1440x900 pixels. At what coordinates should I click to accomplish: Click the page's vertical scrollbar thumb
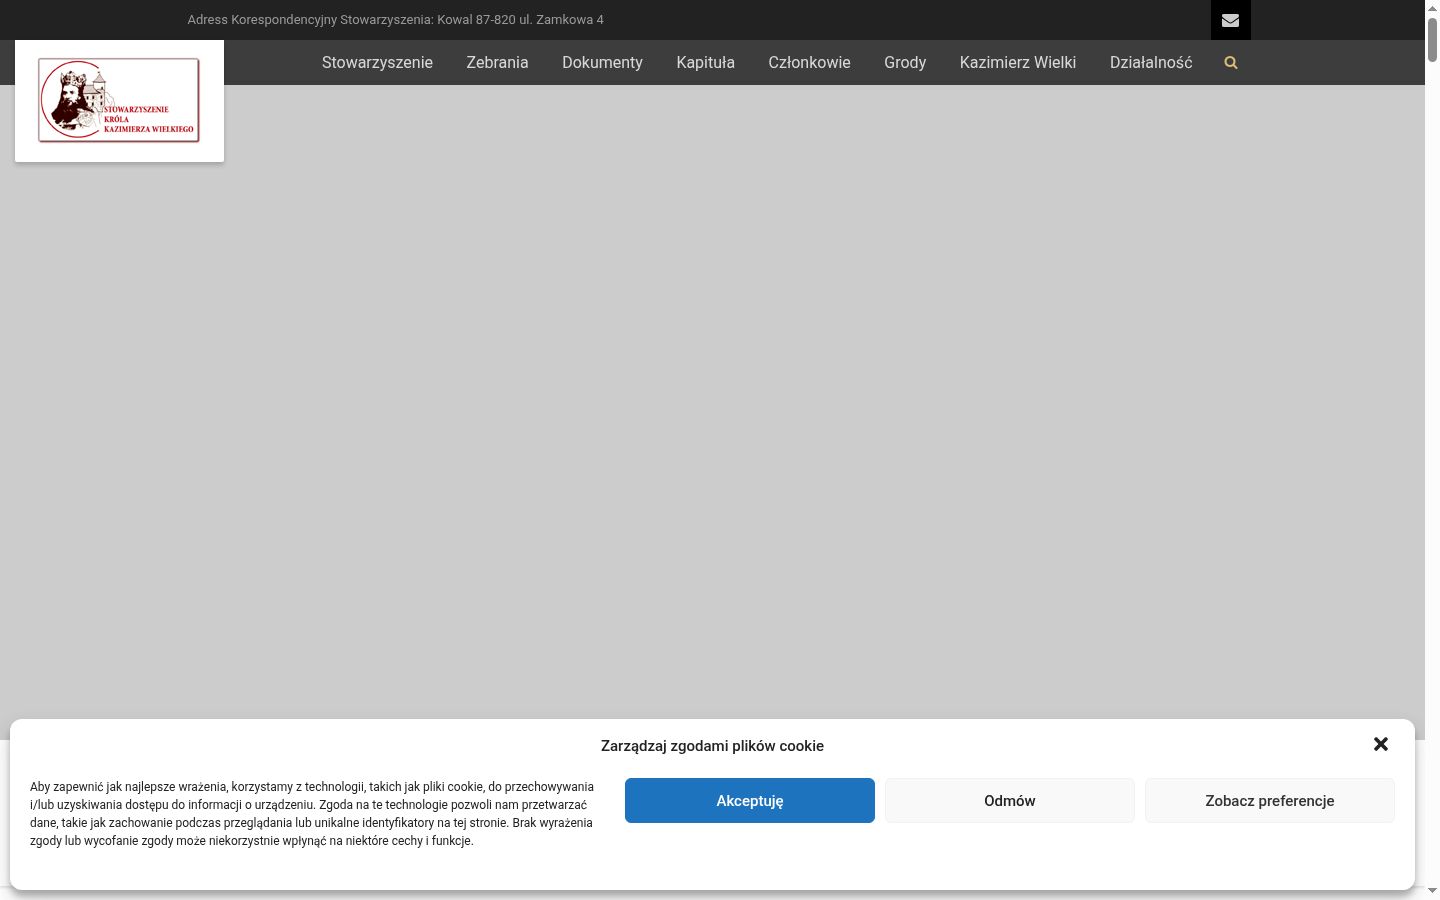pyautogui.click(x=1432, y=40)
